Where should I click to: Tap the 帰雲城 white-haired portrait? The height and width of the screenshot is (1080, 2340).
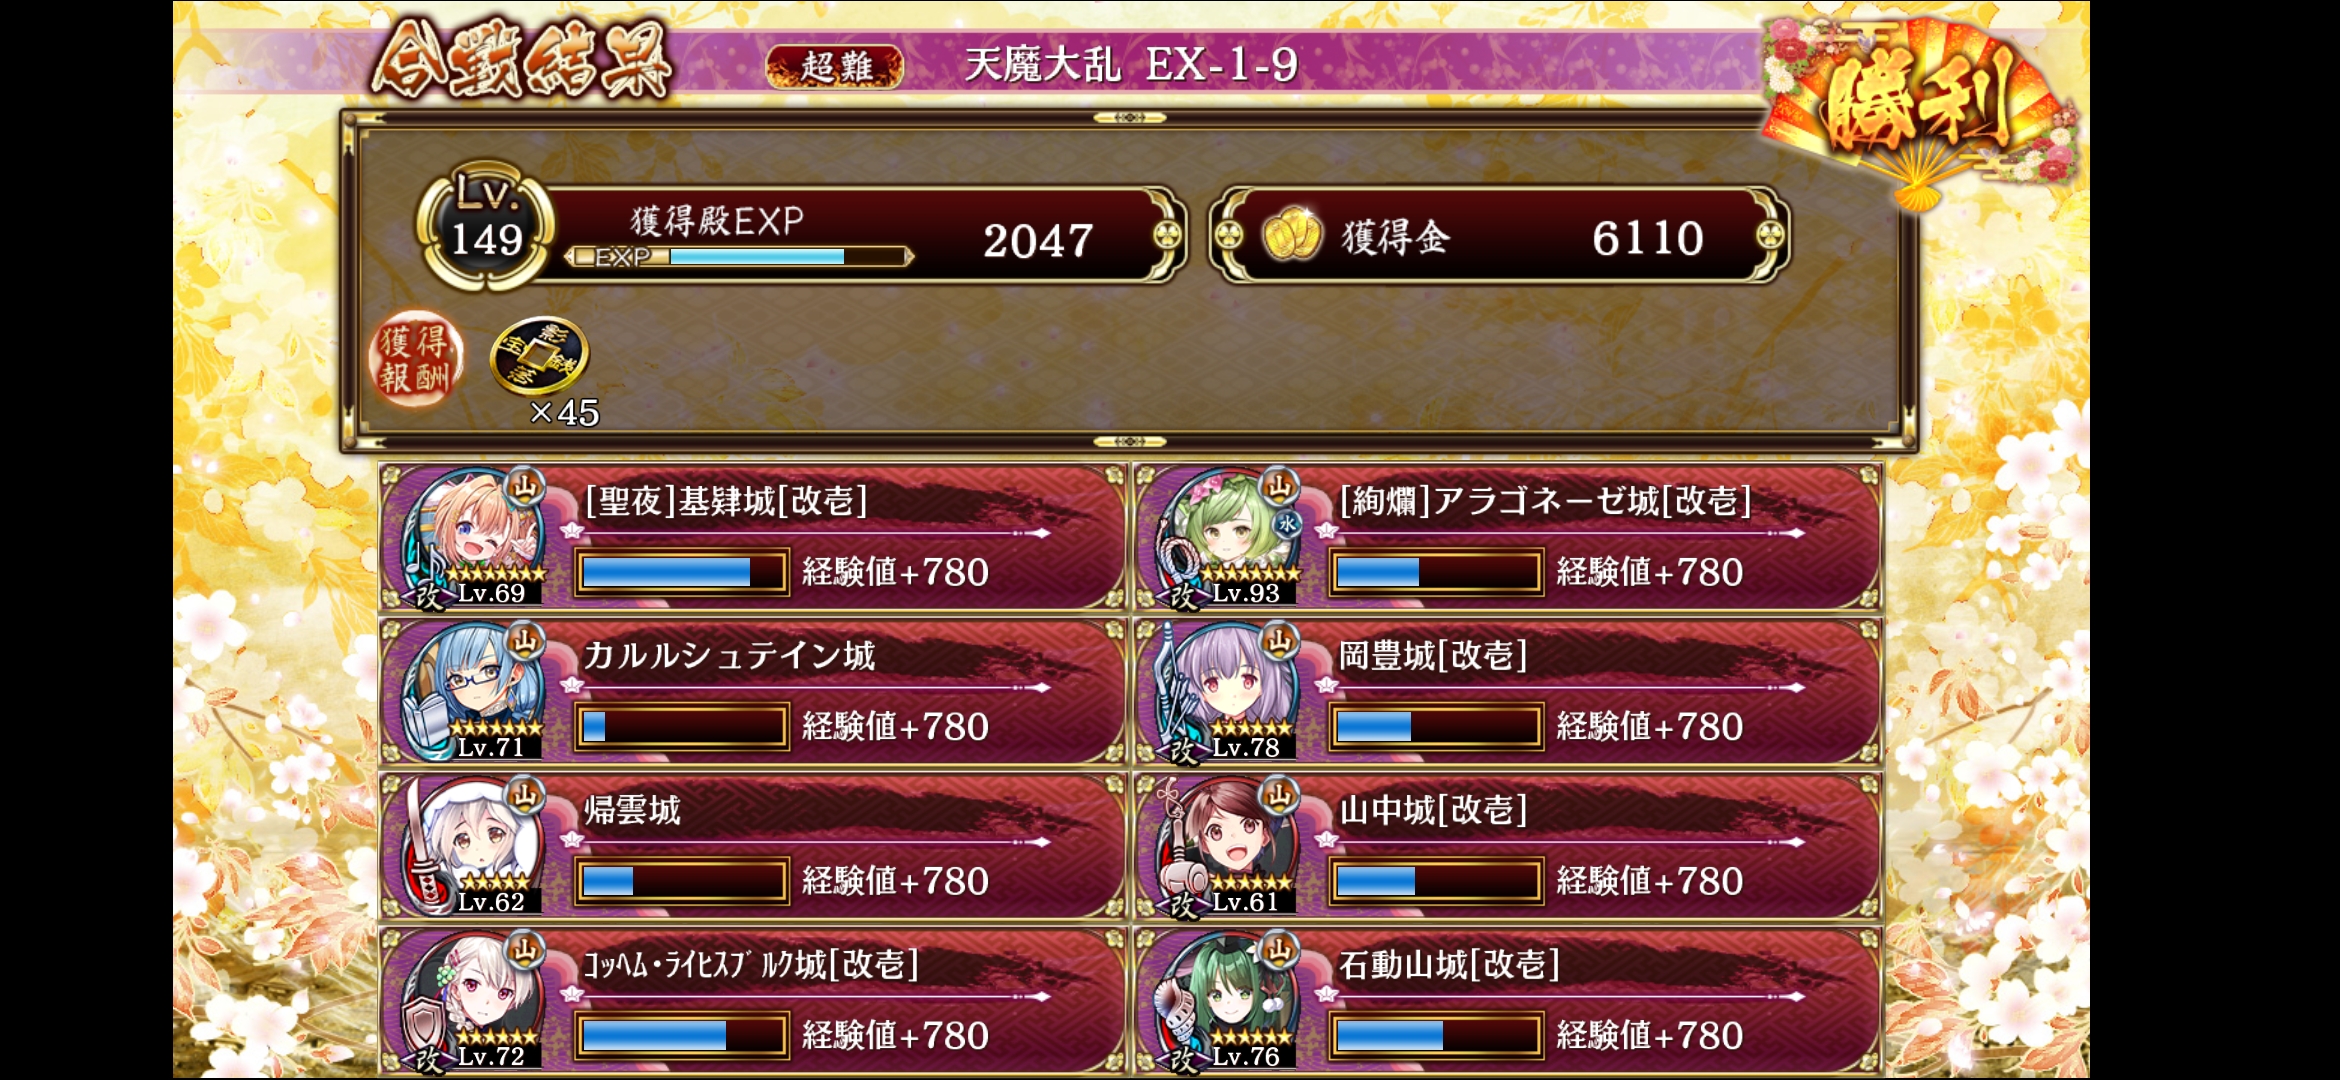tap(473, 847)
